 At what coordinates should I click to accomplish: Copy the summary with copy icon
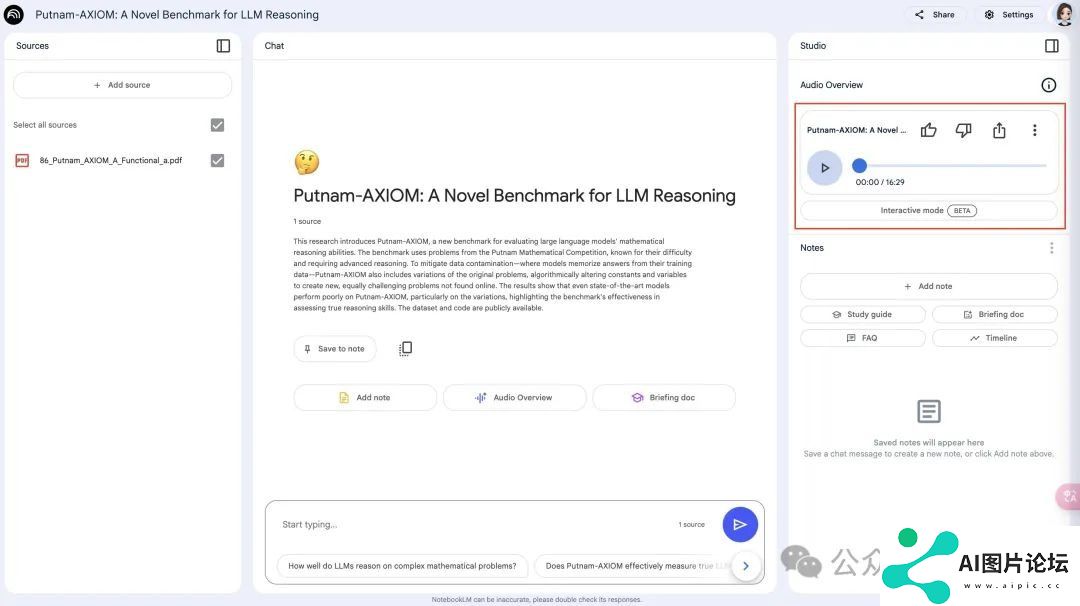[x=406, y=348]
